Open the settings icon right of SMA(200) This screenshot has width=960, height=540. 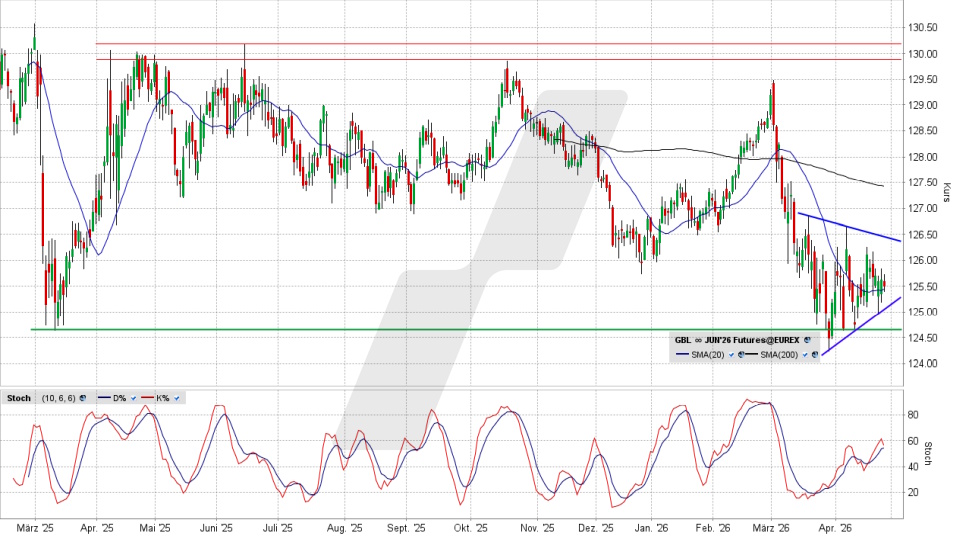816,354
